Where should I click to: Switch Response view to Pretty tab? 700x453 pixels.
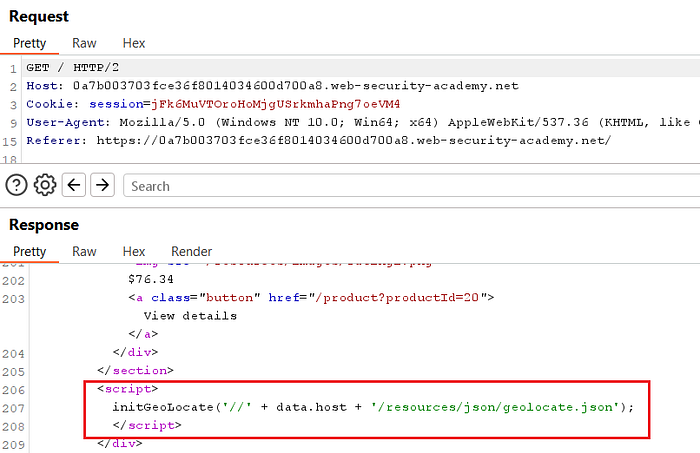point(29,252)
